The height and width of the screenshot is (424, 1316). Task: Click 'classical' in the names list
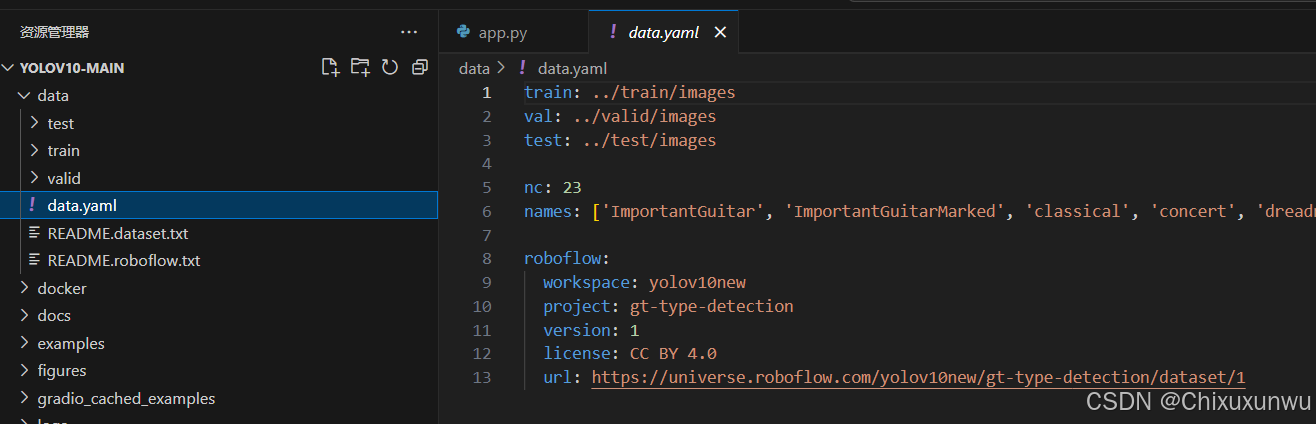(x=1079, y=211)
